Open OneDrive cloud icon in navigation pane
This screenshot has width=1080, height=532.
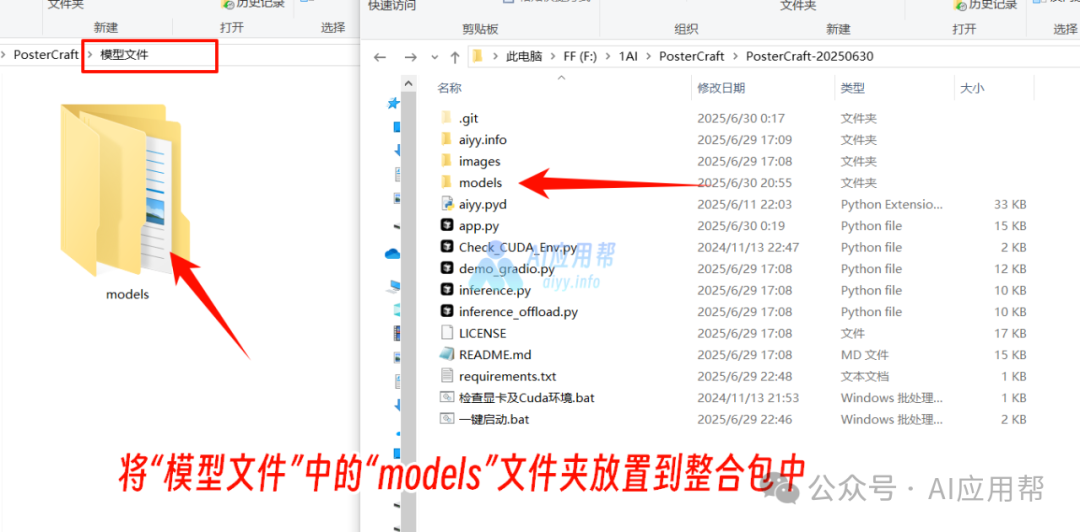pyautogui.click(x=393, y=254)
